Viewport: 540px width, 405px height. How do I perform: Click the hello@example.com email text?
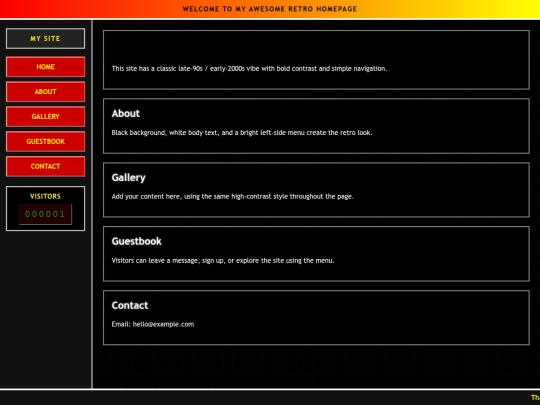click(x=163, y=324)
